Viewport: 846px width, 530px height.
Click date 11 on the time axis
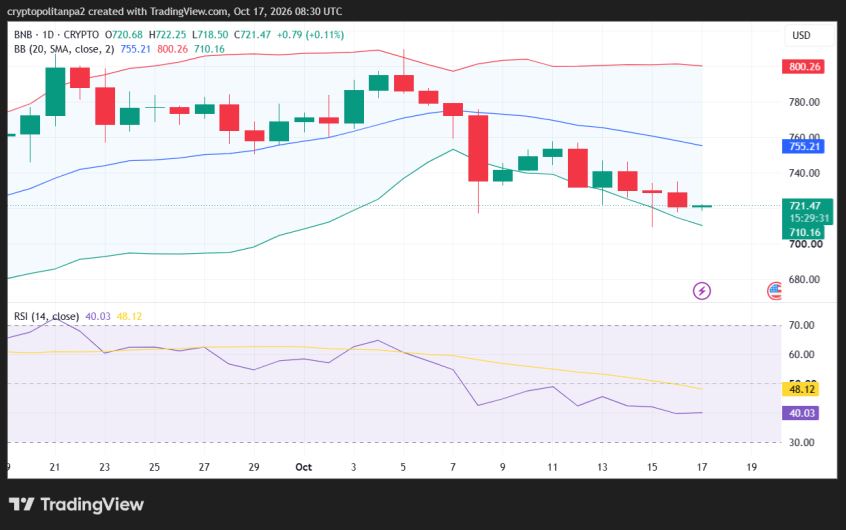pyautogui.click(x=552, y=467)
